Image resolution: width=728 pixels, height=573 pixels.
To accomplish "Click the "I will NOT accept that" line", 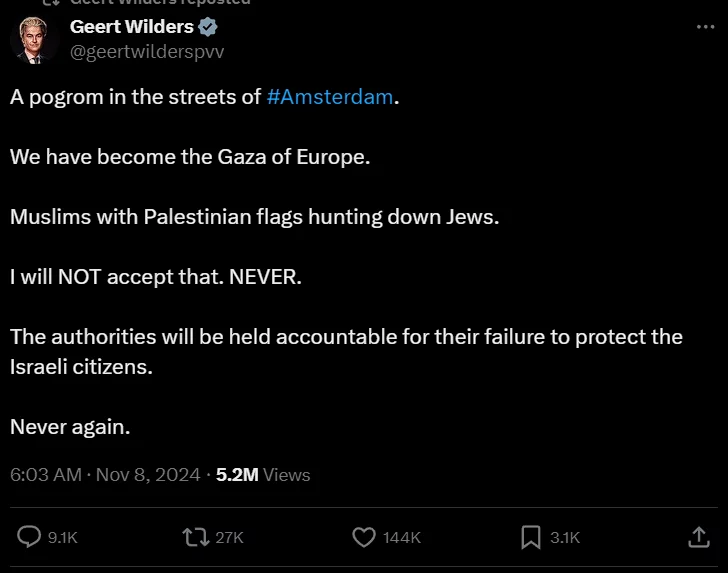I will coord(155,277).
